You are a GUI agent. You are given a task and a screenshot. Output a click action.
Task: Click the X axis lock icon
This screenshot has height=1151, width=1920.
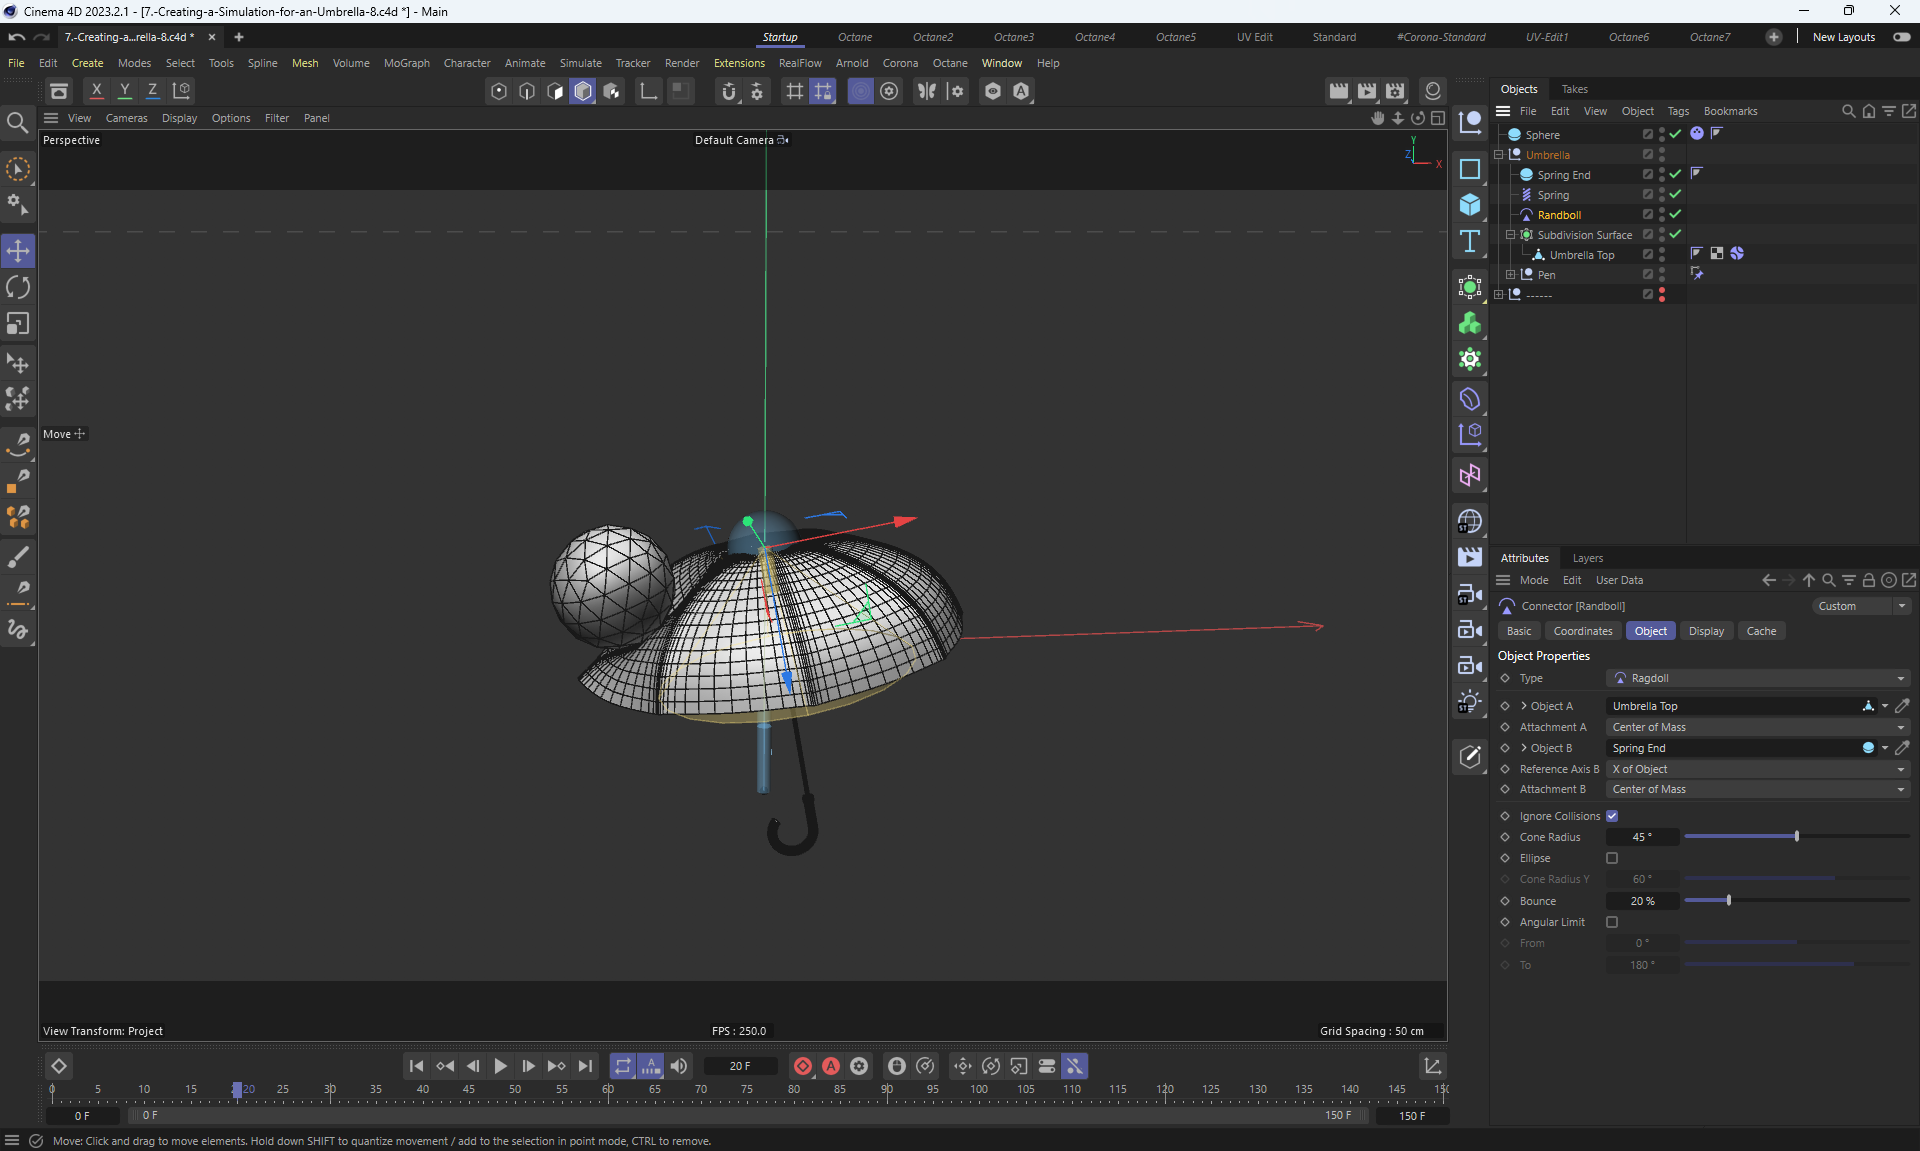tap(97, 91)
